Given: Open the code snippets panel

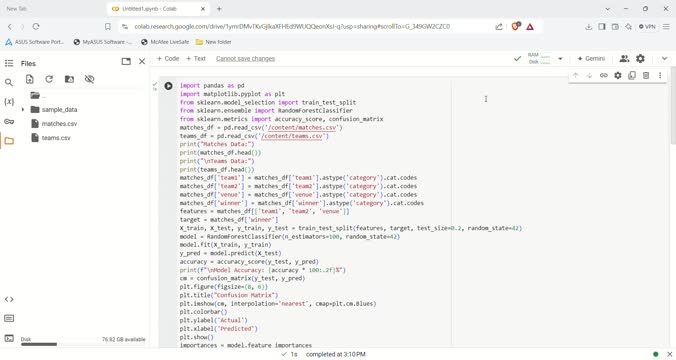Looking at the screenshot, I should (x=9, y=299).
